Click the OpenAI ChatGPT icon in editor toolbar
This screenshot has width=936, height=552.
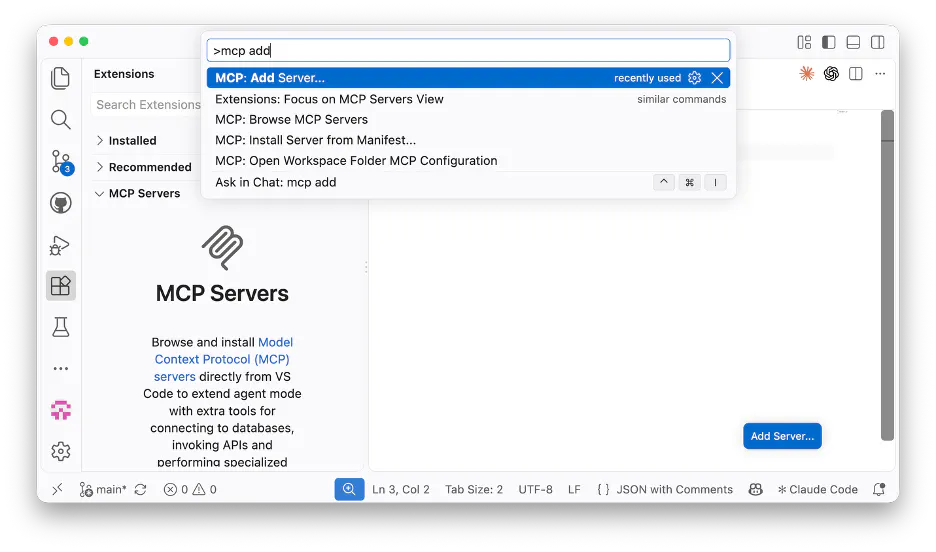tap(831, 73)
